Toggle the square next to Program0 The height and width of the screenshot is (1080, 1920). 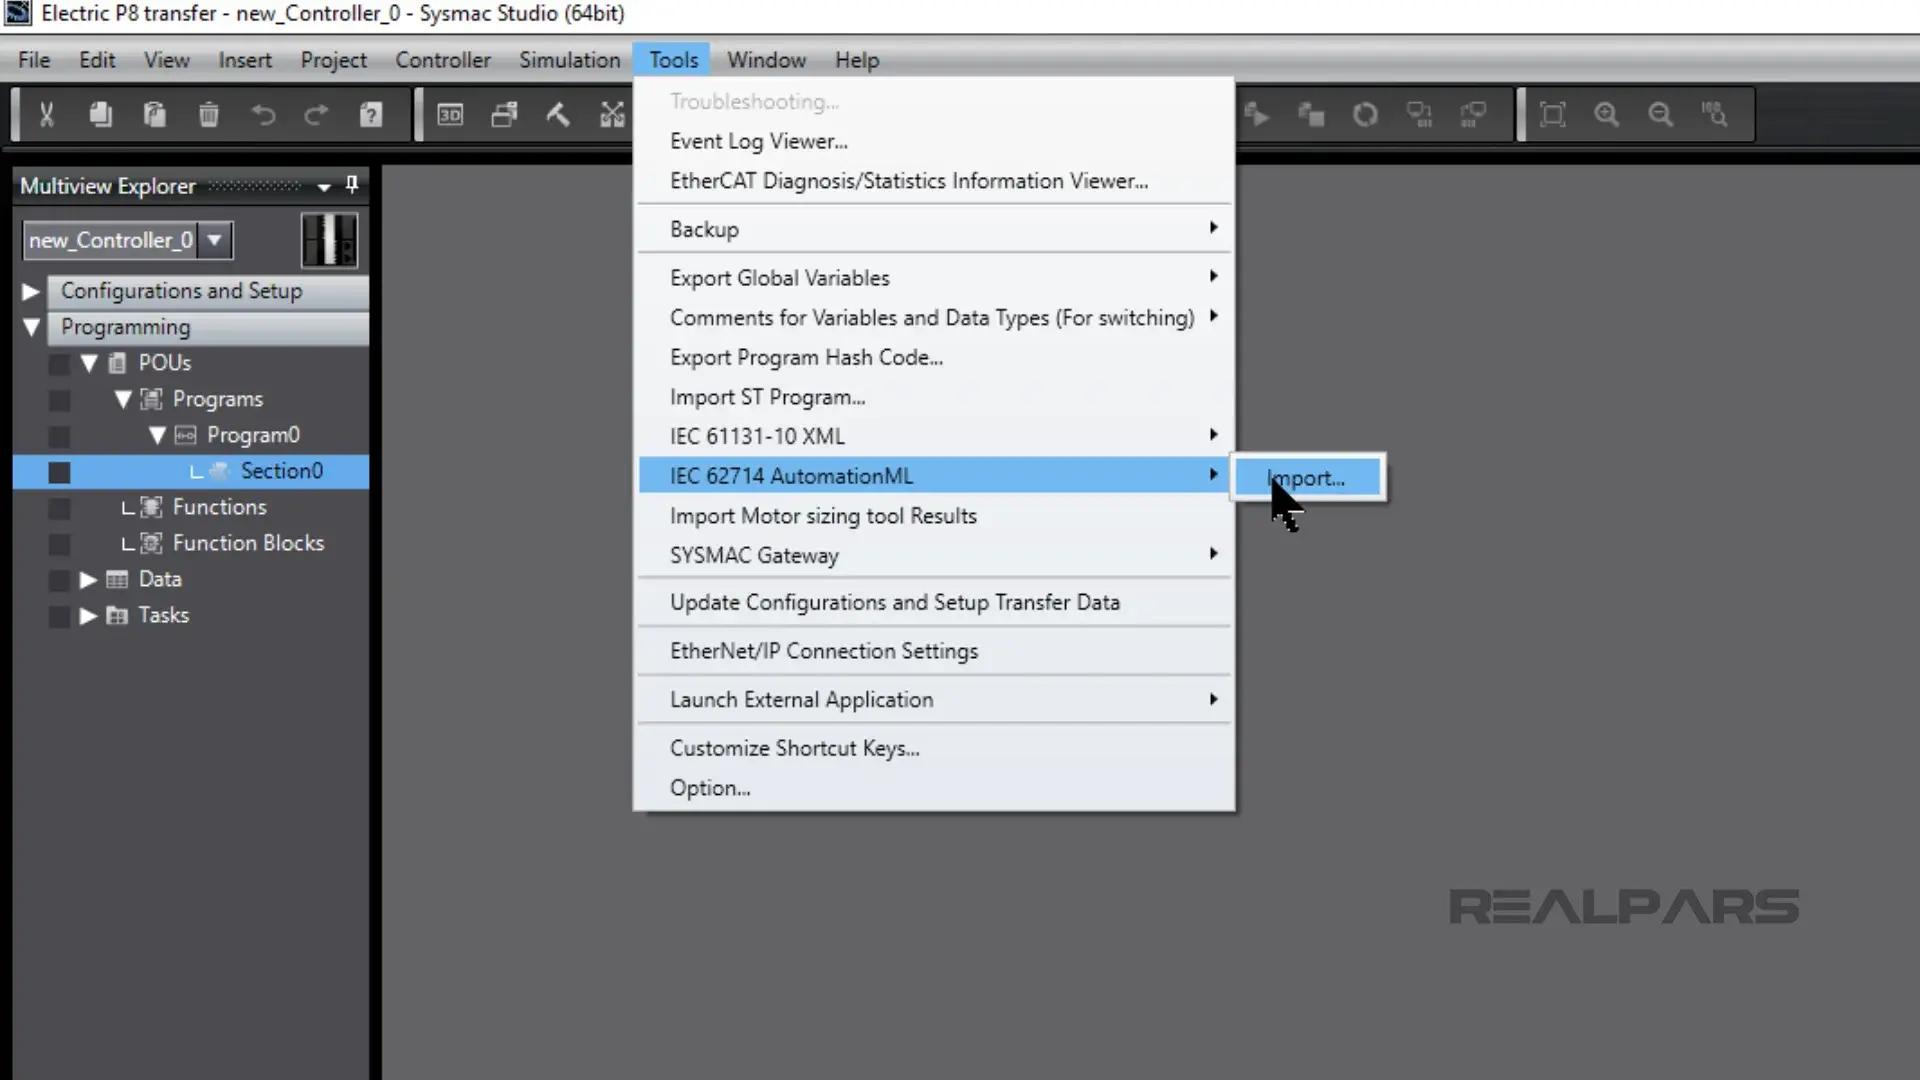click(59, 436)
